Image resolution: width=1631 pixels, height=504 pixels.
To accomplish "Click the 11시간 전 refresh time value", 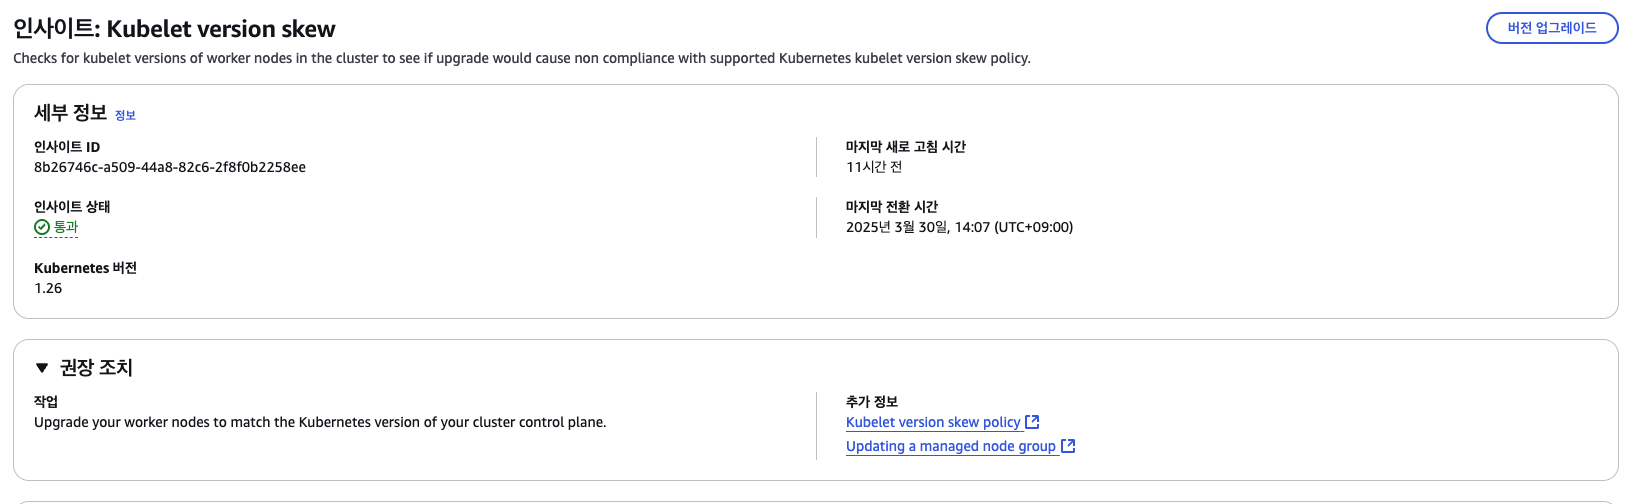I will (874, 167).
